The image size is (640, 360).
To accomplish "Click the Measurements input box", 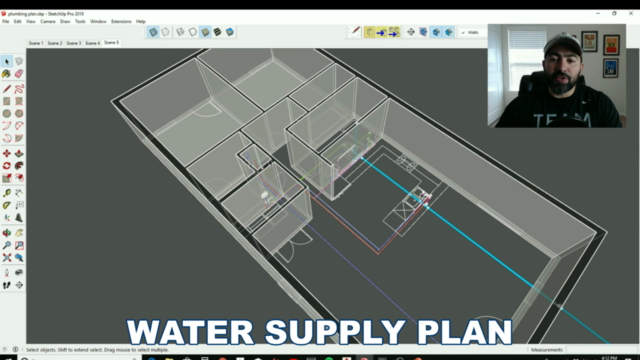I will pos(602,350).
